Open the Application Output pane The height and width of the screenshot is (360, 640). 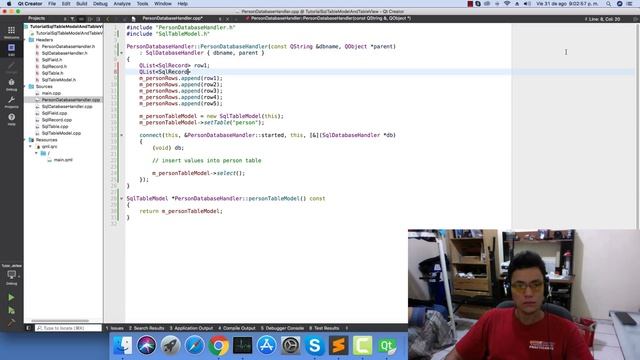[x=191, y=328]
